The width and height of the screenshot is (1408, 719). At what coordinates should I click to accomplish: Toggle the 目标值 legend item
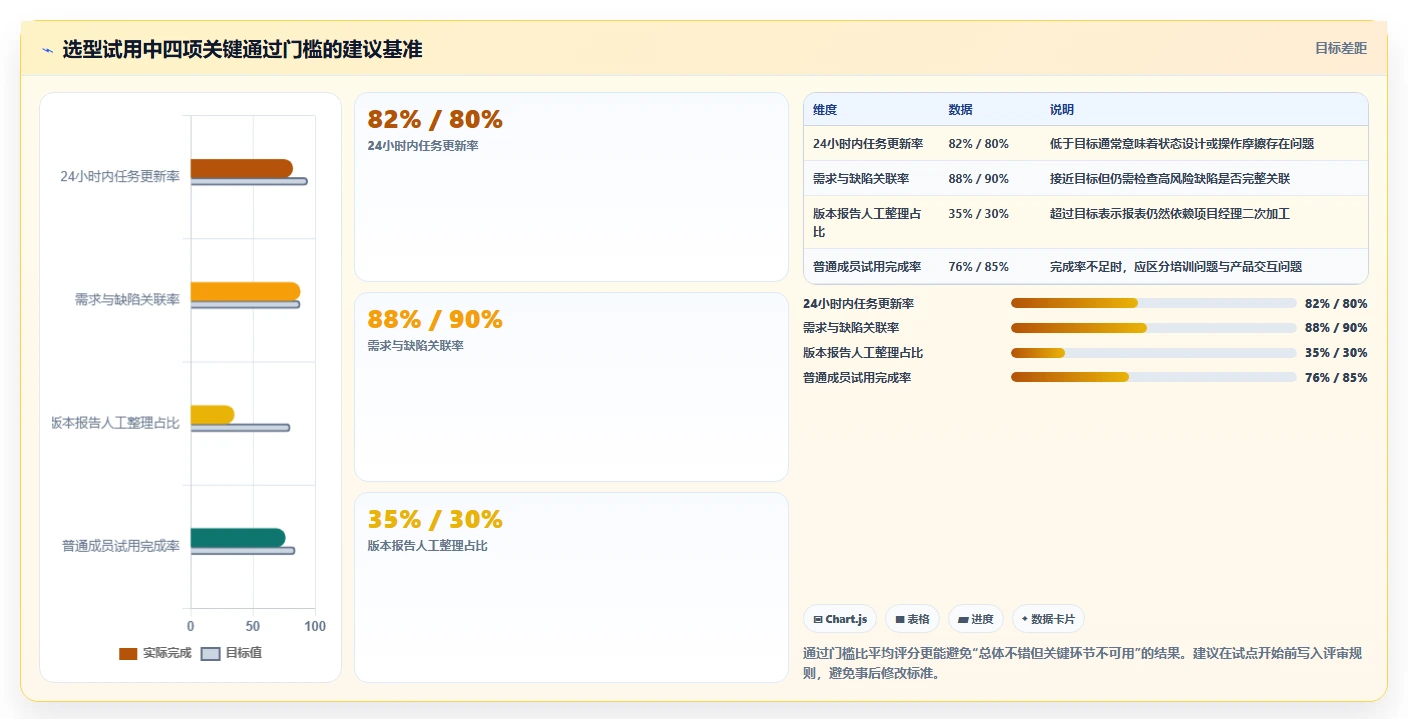coord(232,653)
